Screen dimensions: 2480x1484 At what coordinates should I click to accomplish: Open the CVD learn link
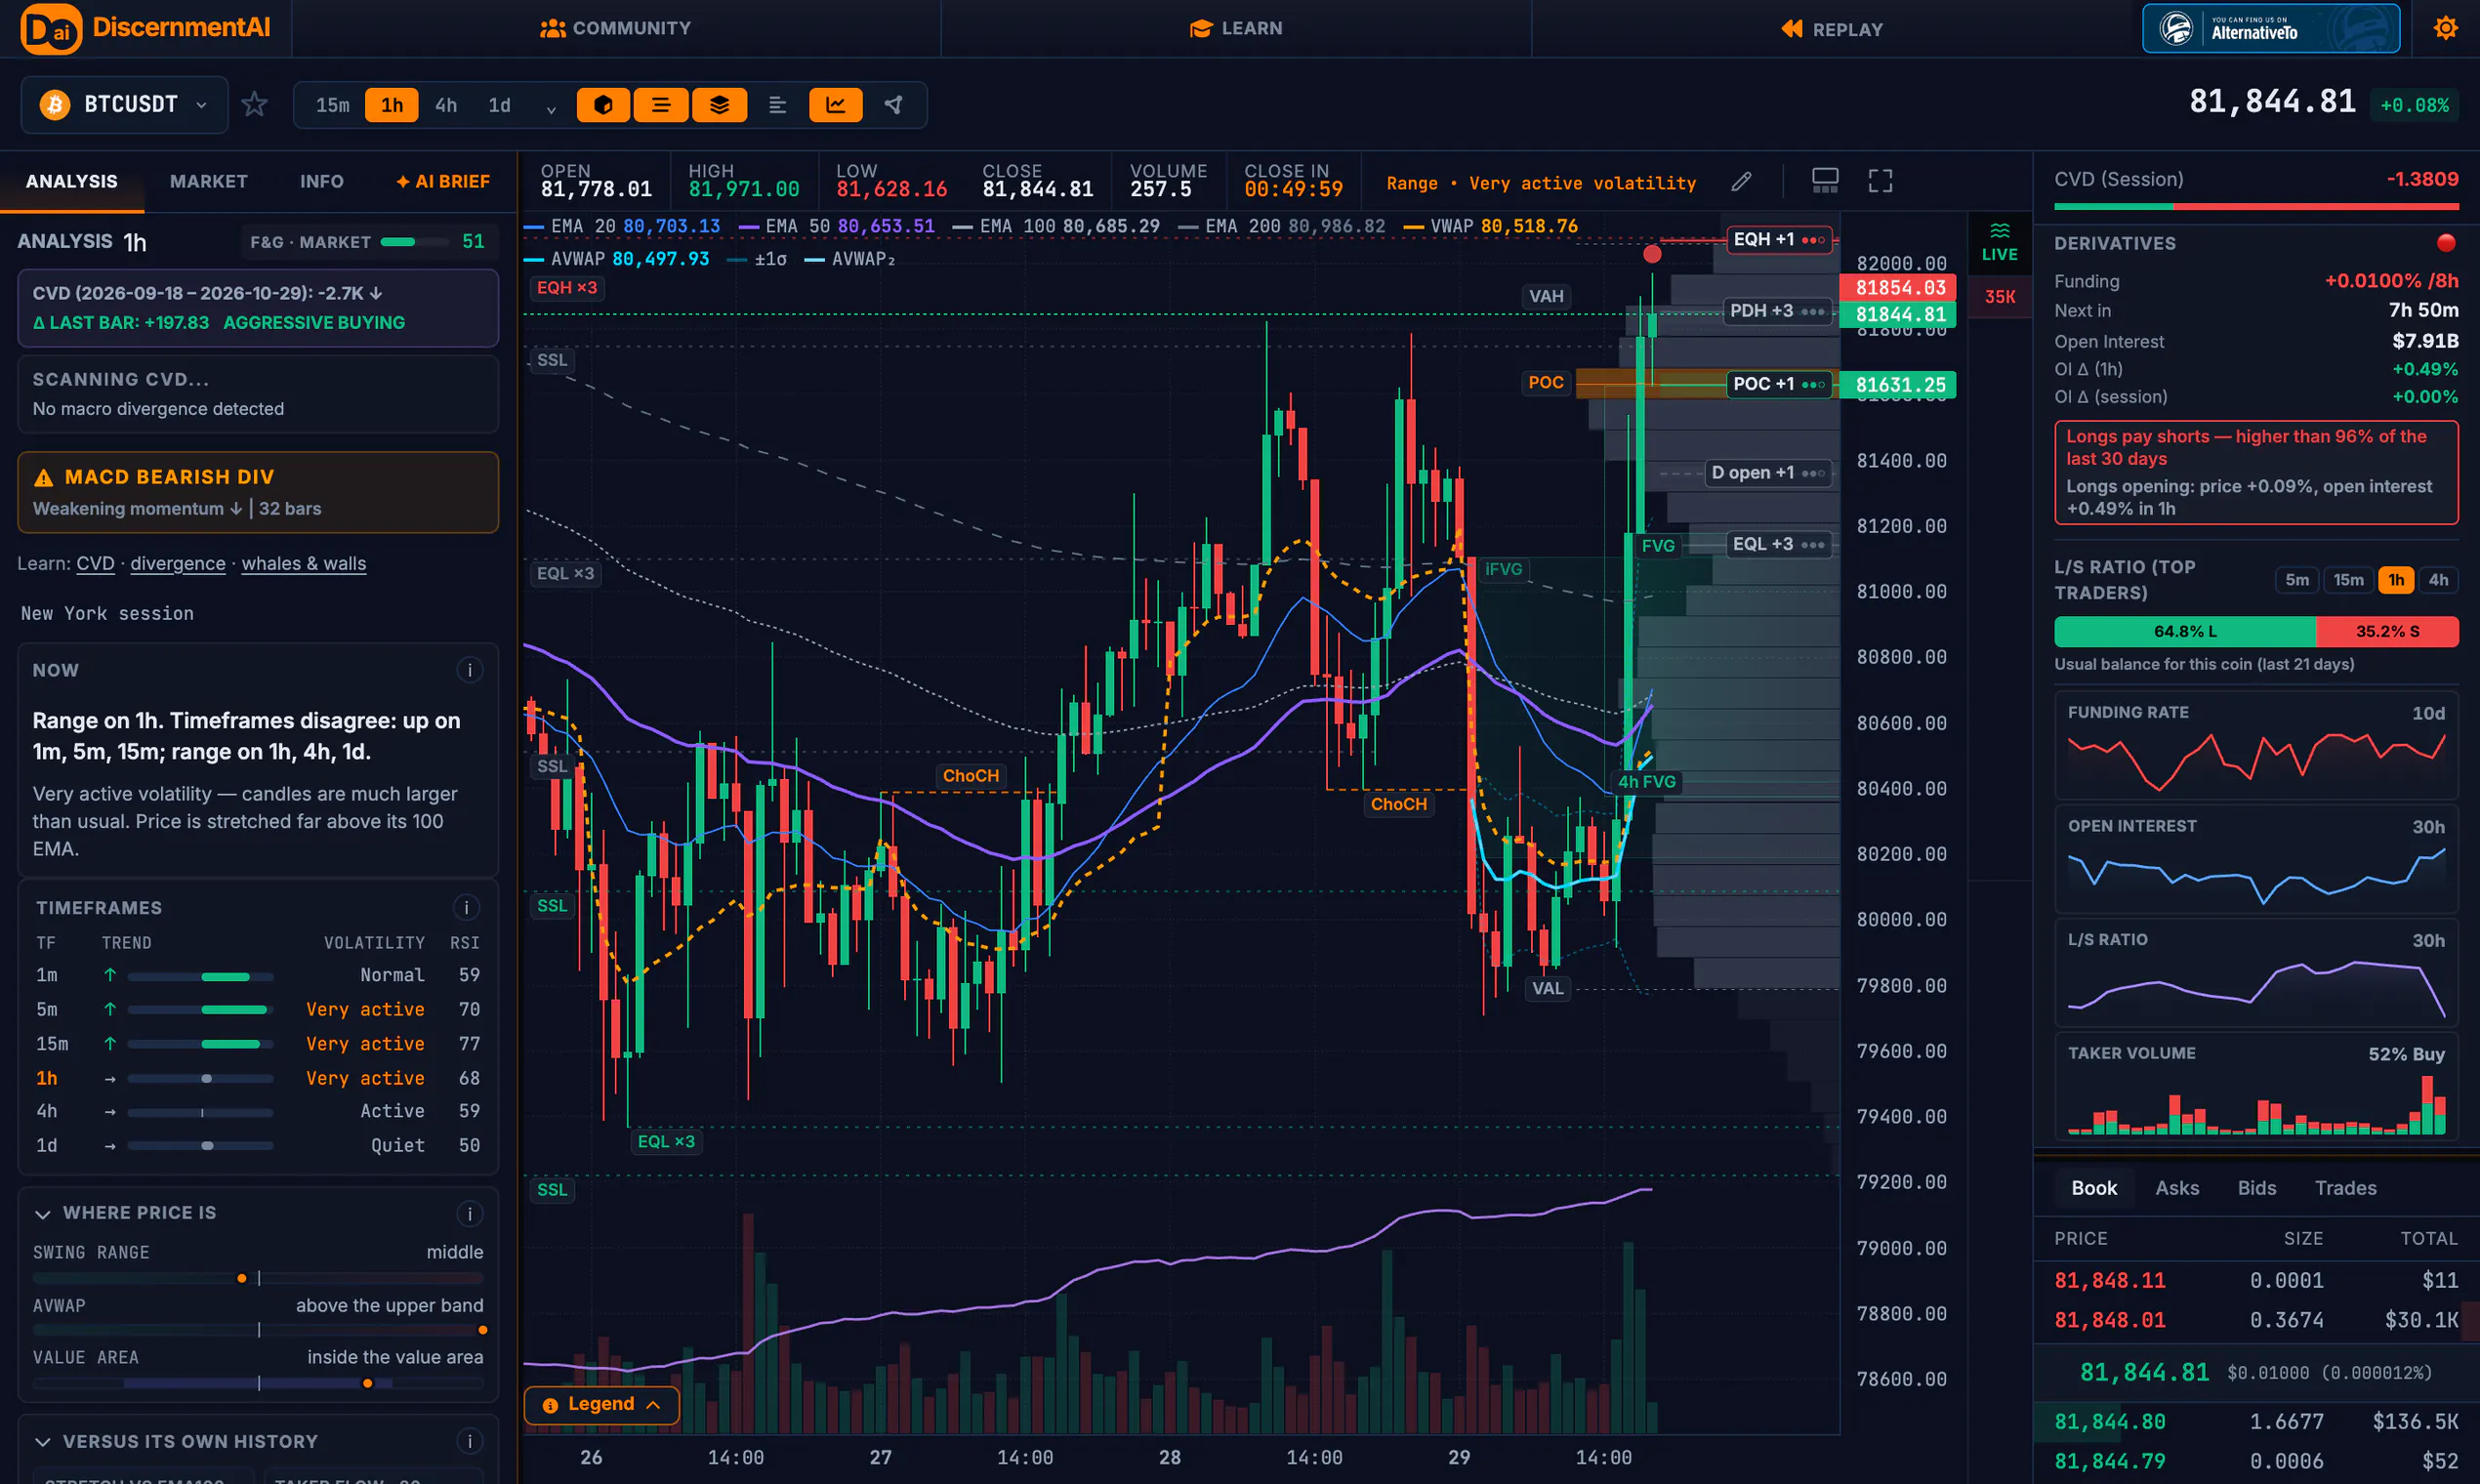tap(95, 564)
